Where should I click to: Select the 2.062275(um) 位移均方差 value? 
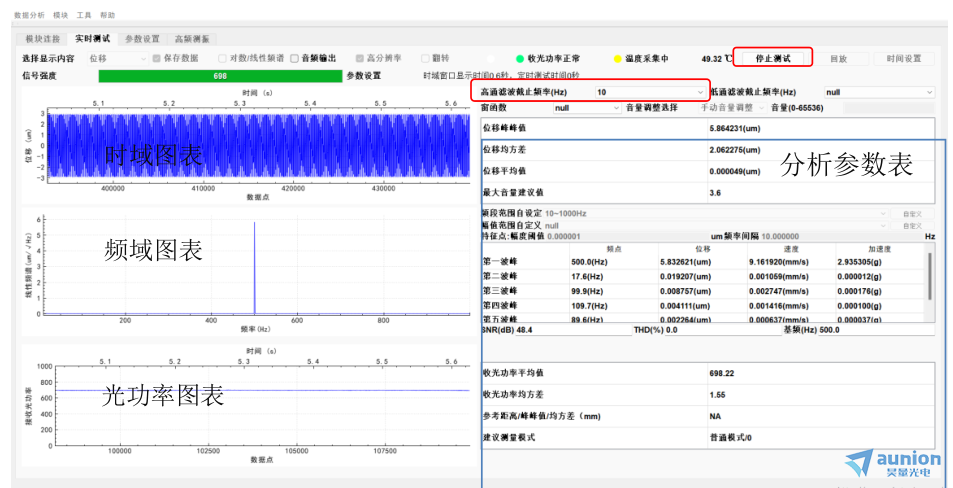tap(735, 149)
